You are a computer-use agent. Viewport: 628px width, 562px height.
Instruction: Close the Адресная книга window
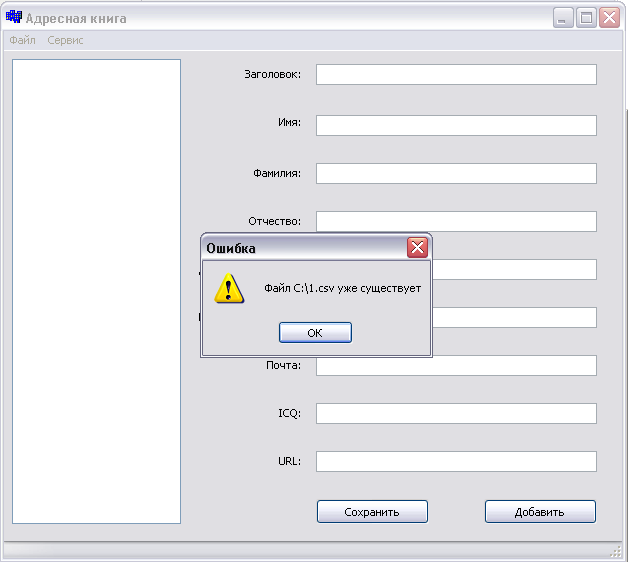click(609, 18)
